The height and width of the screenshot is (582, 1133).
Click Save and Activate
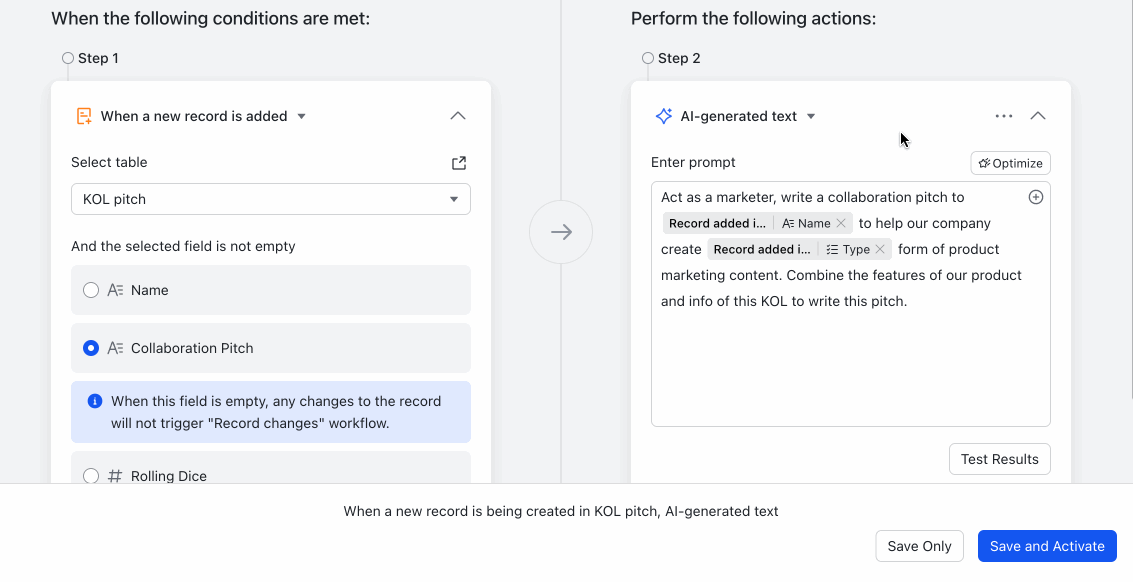[1047, 546]
